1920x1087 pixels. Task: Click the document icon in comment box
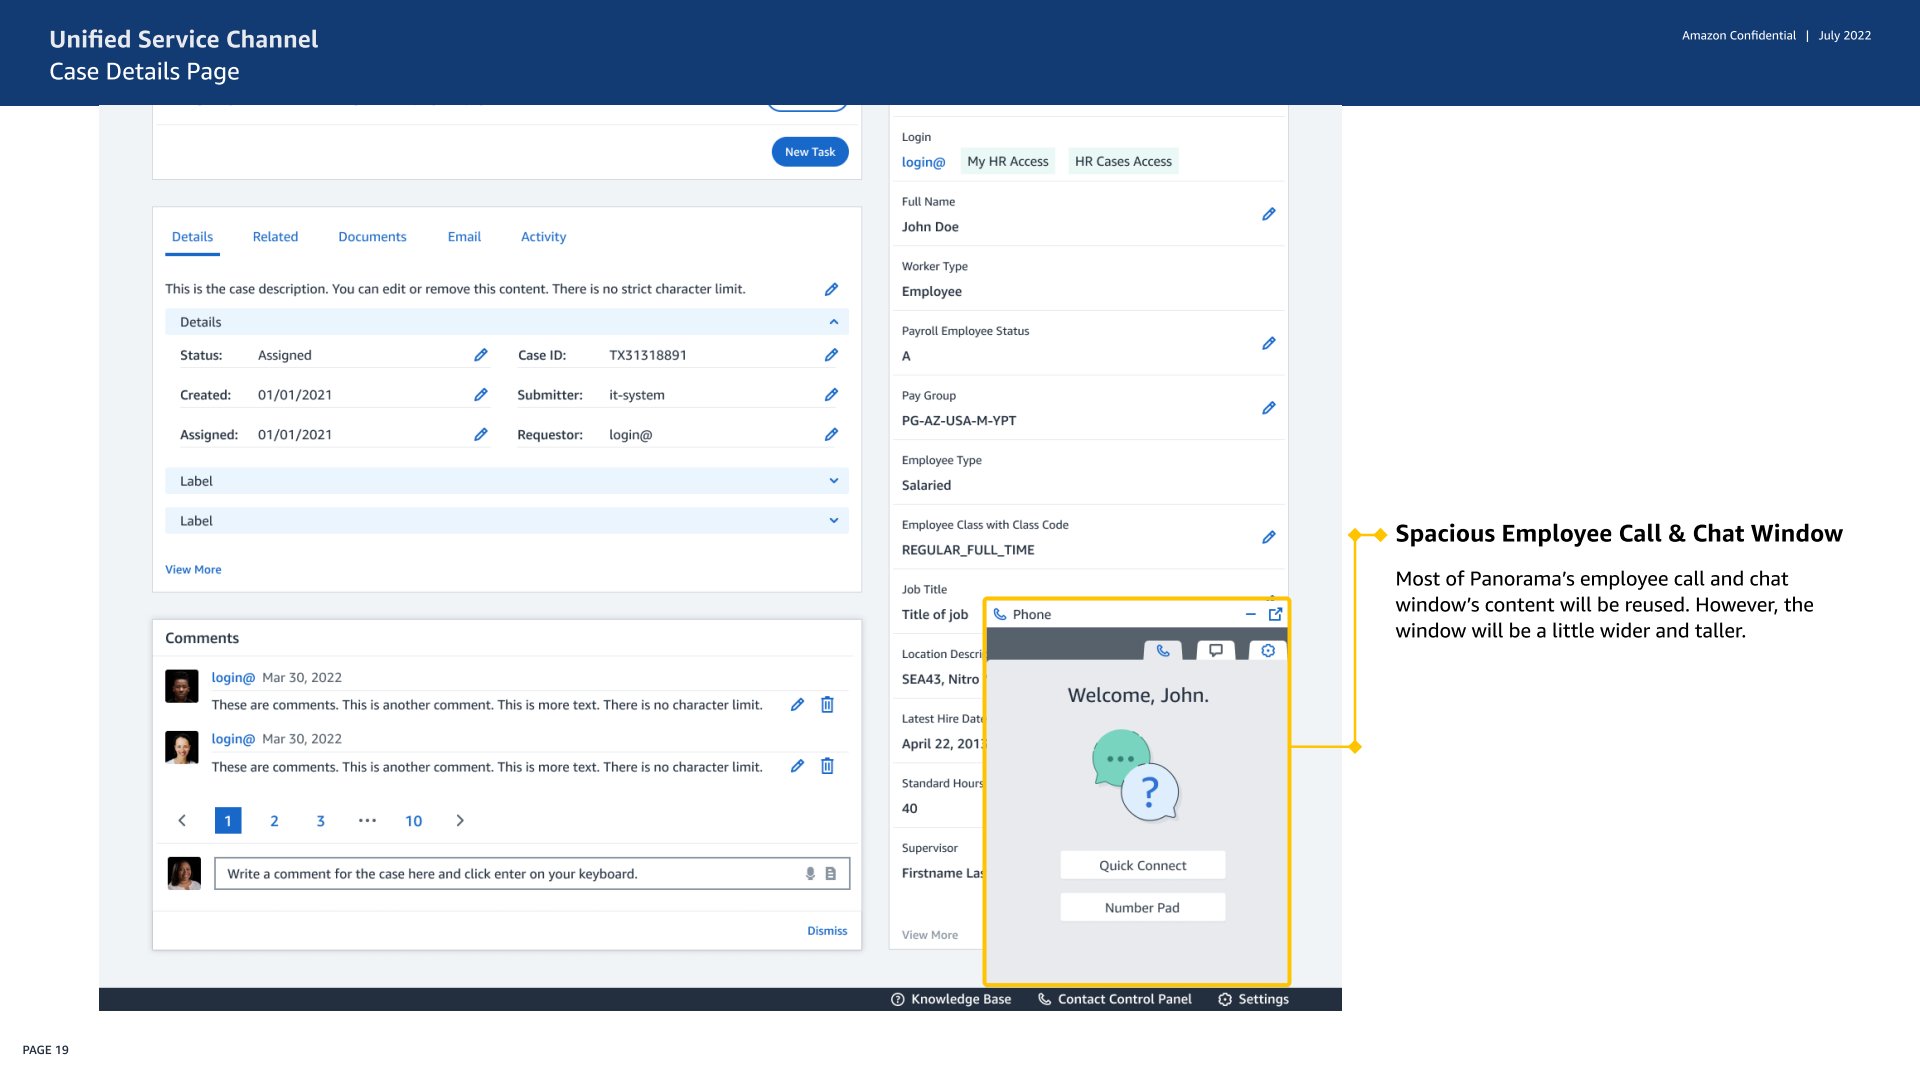[830, 874]
